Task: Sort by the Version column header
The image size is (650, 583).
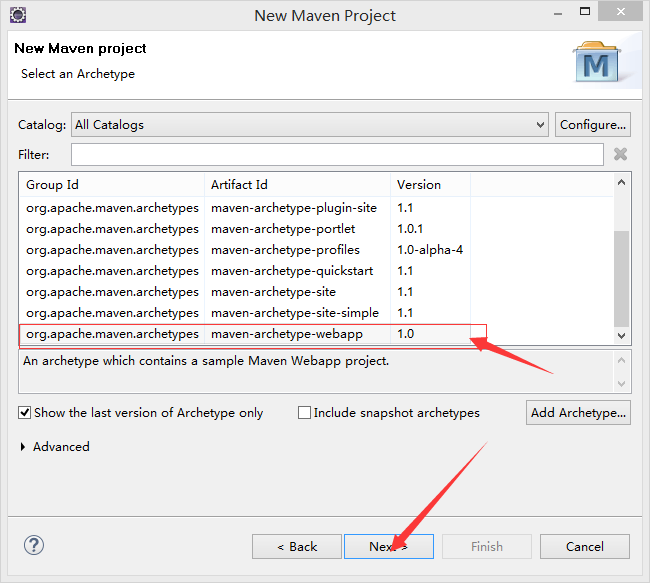Action: (430, 185)
